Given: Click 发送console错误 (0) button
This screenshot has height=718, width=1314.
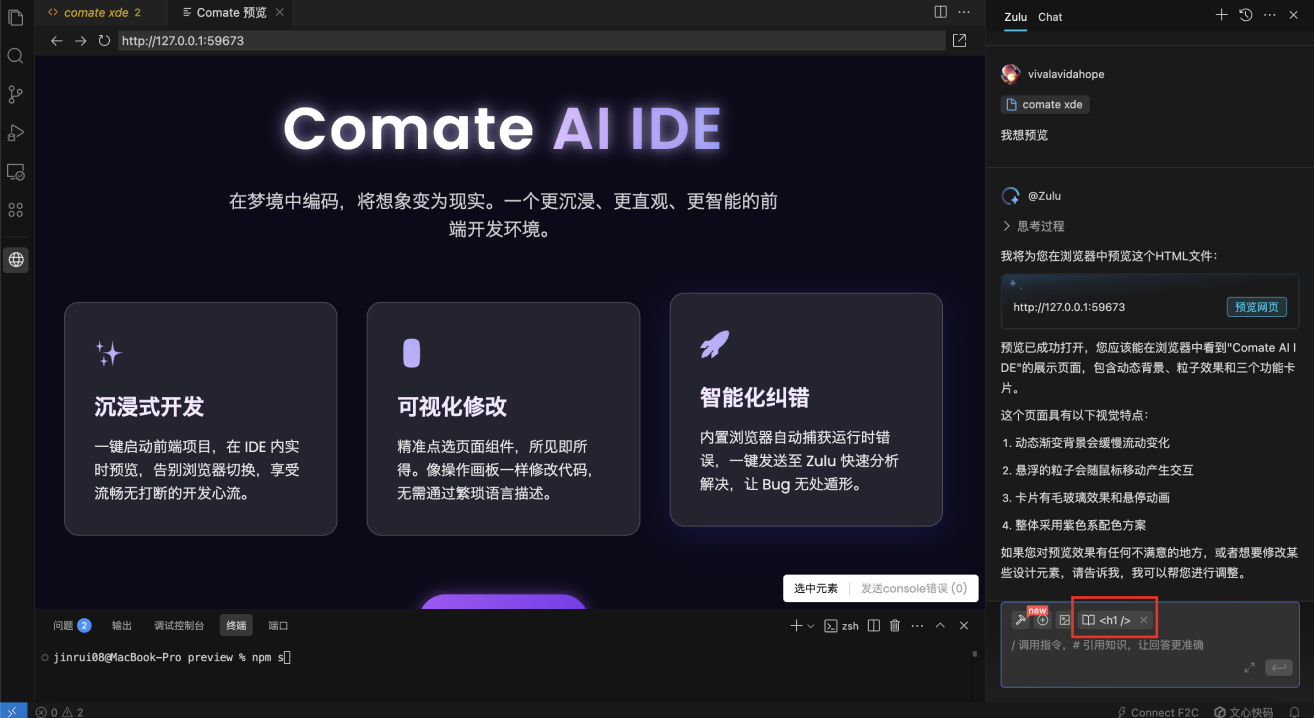Looking at the screenshot, I should click(914, 588).
